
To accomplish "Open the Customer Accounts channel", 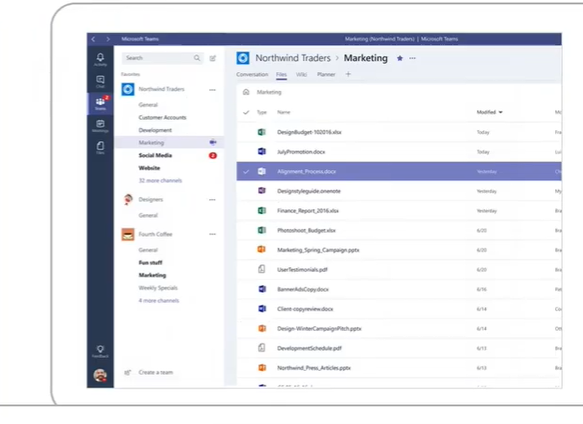I will point(162,118).
